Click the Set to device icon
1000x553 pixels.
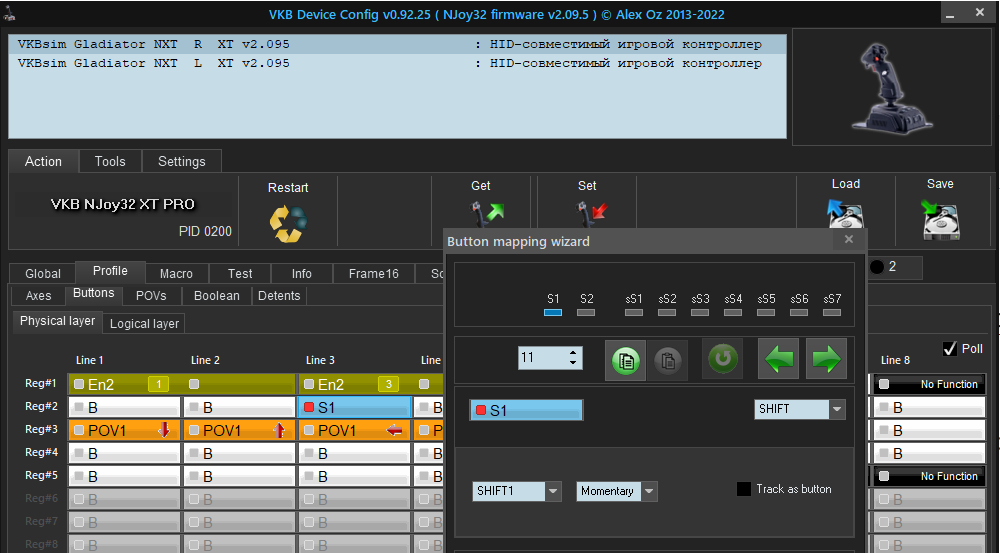click(x=592, y=213)
